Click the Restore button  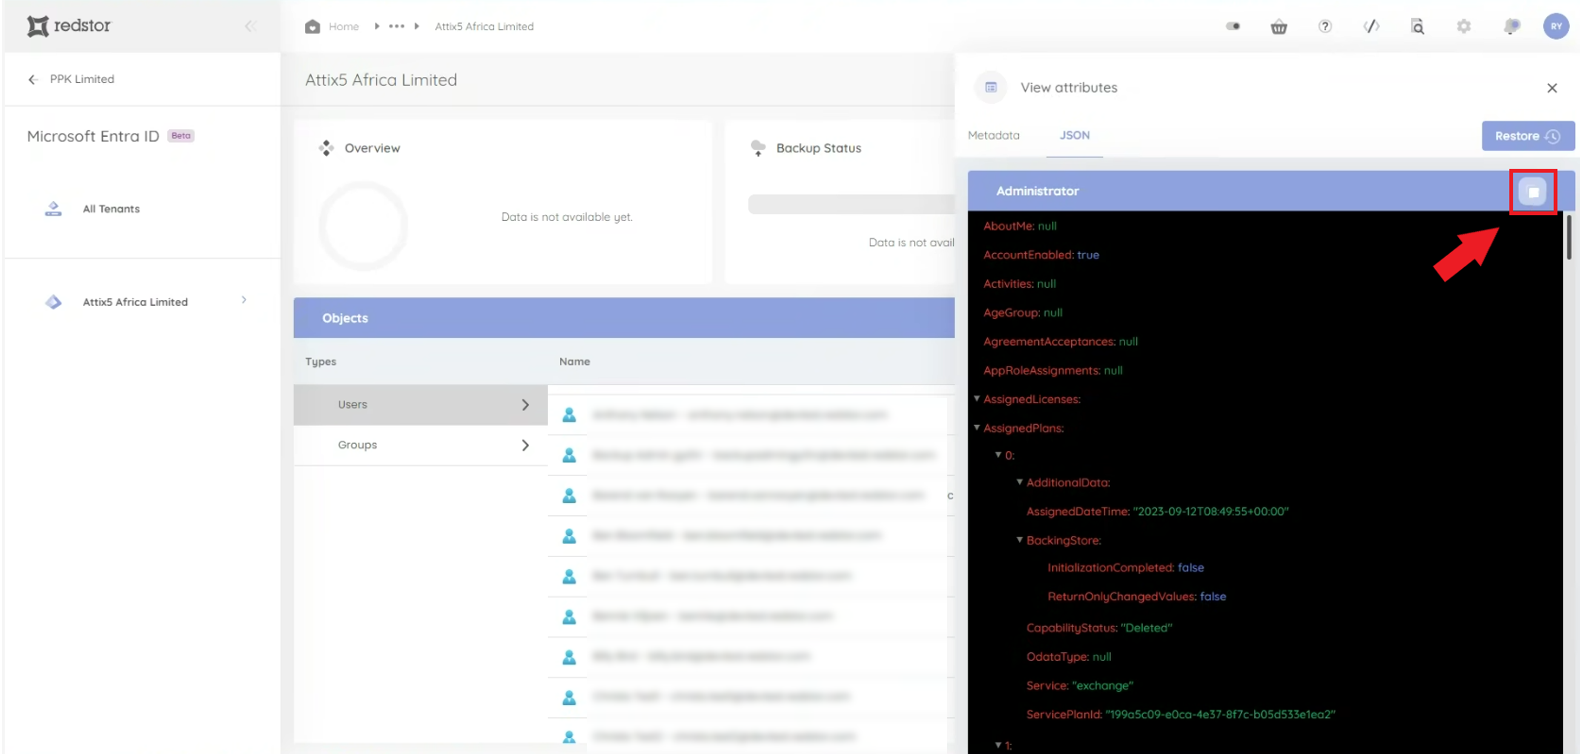tap(1528, 136)
